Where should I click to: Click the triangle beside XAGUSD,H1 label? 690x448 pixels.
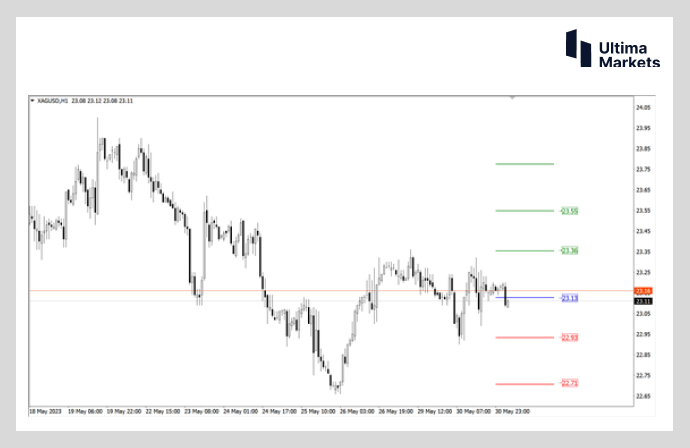pyautogui.click(x=32, y=101)
